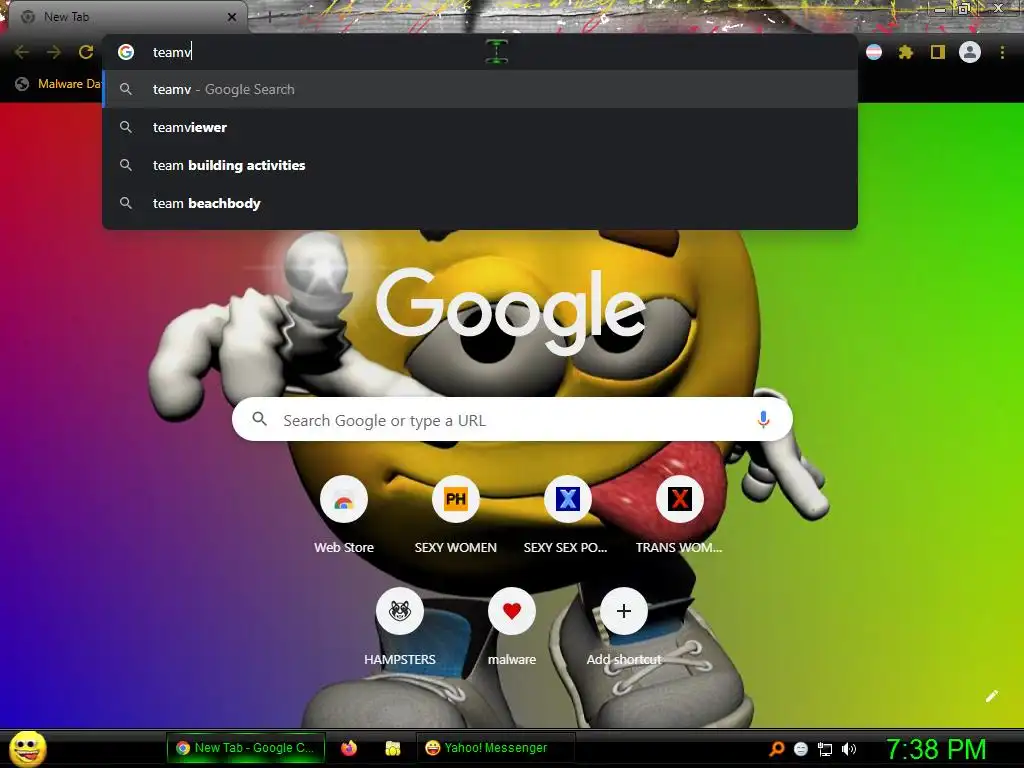Image resolution: width=1024 pixels, height=768 pixels.
Task: Open Yahoo! Messenger from taskbar
Action: click(496, 748)
